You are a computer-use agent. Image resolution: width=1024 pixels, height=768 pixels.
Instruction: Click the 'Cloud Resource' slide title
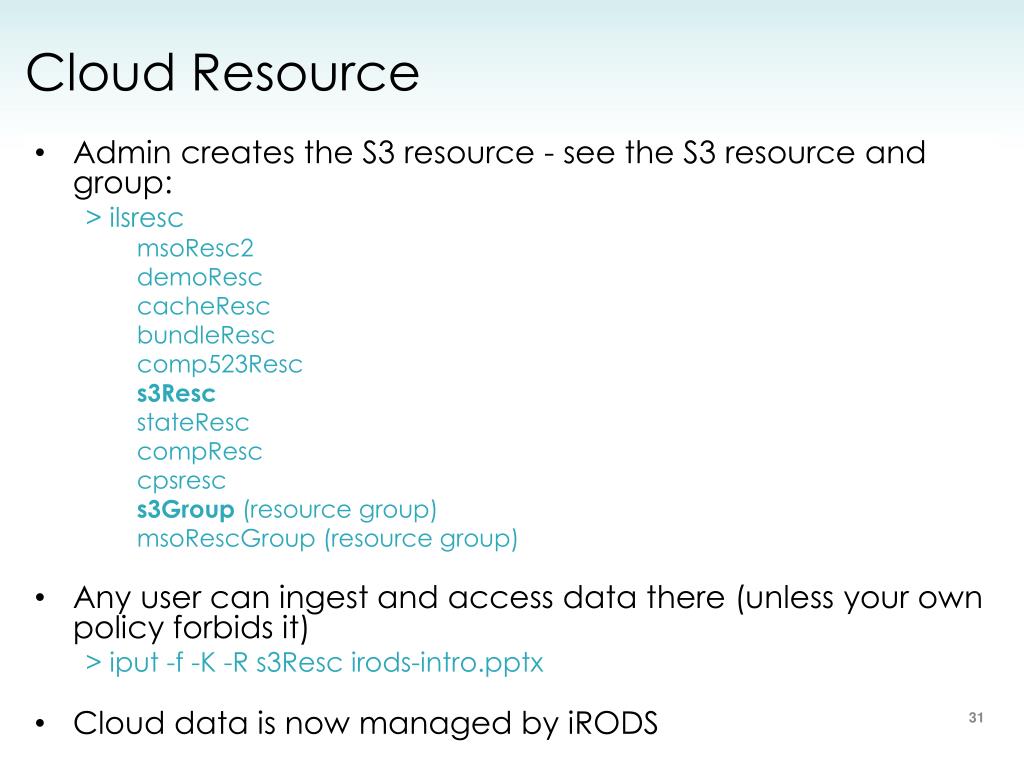pyautogui.click(x=222, y=72)
